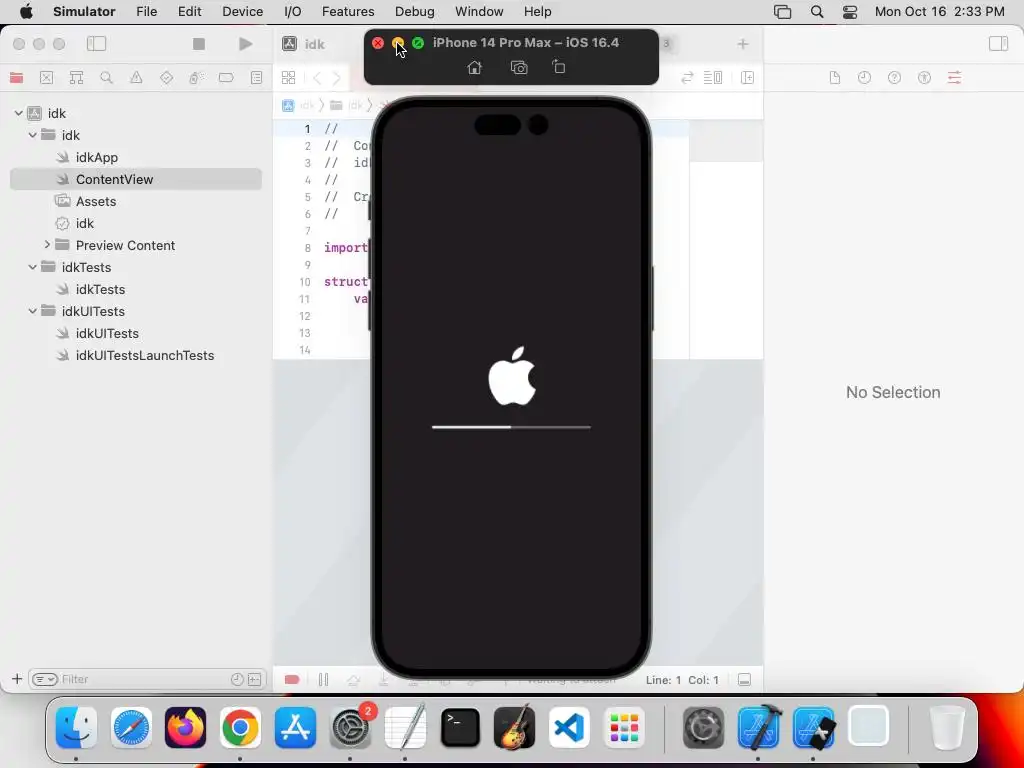Open the Debug menu
The image size is (1024, 768).
(415, 12)
